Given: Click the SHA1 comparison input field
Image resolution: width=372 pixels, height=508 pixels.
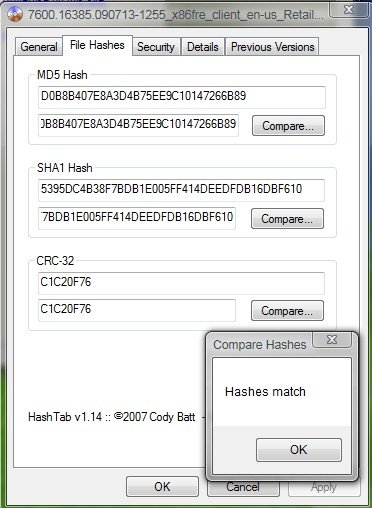Looking at the screenshot, I should click(137, 218).
